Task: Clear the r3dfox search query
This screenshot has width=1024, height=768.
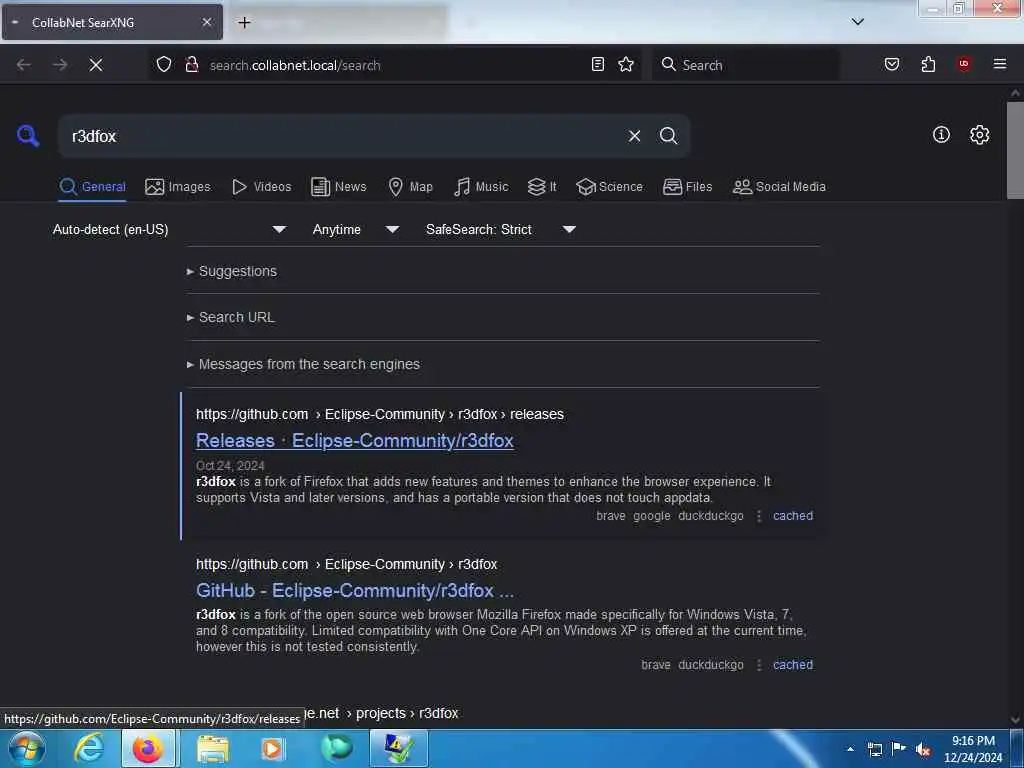Action: tap(634, 136)
